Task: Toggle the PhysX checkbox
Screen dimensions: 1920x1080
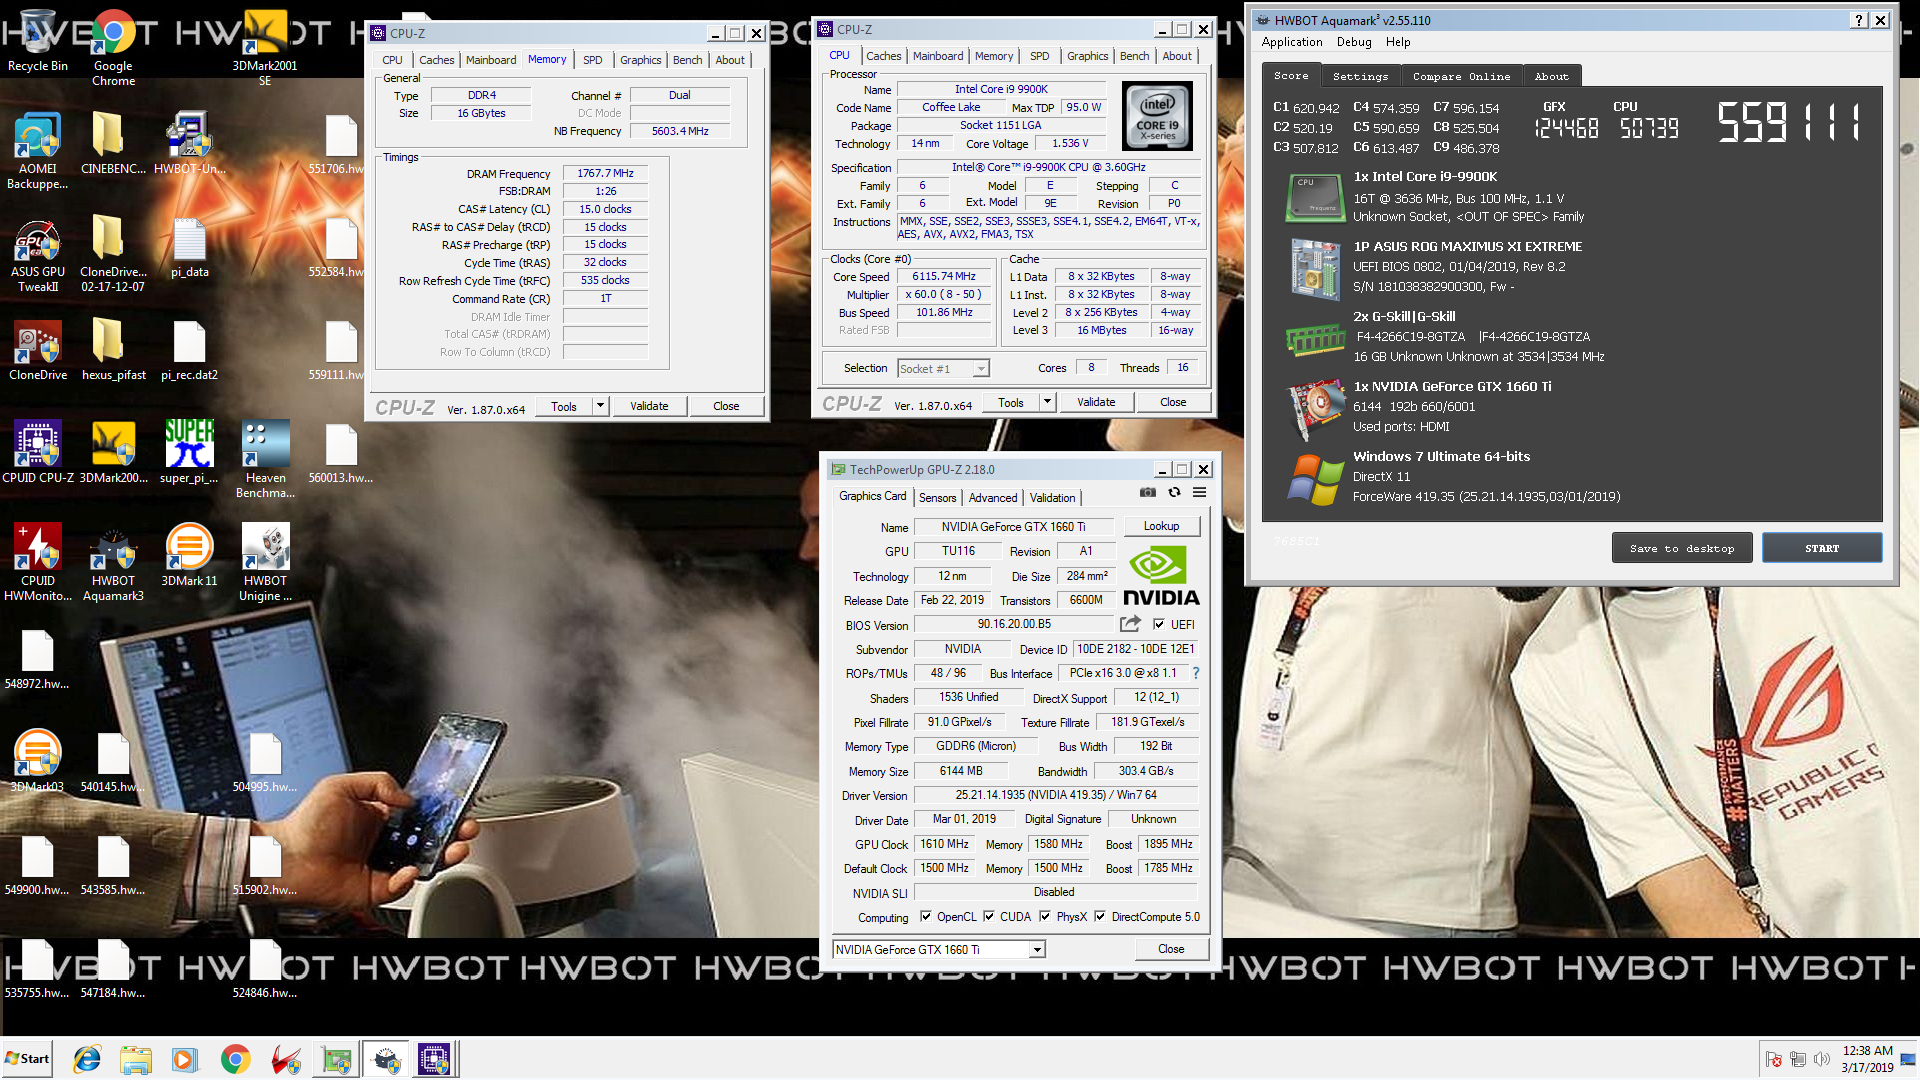Action: (1045, 917)
